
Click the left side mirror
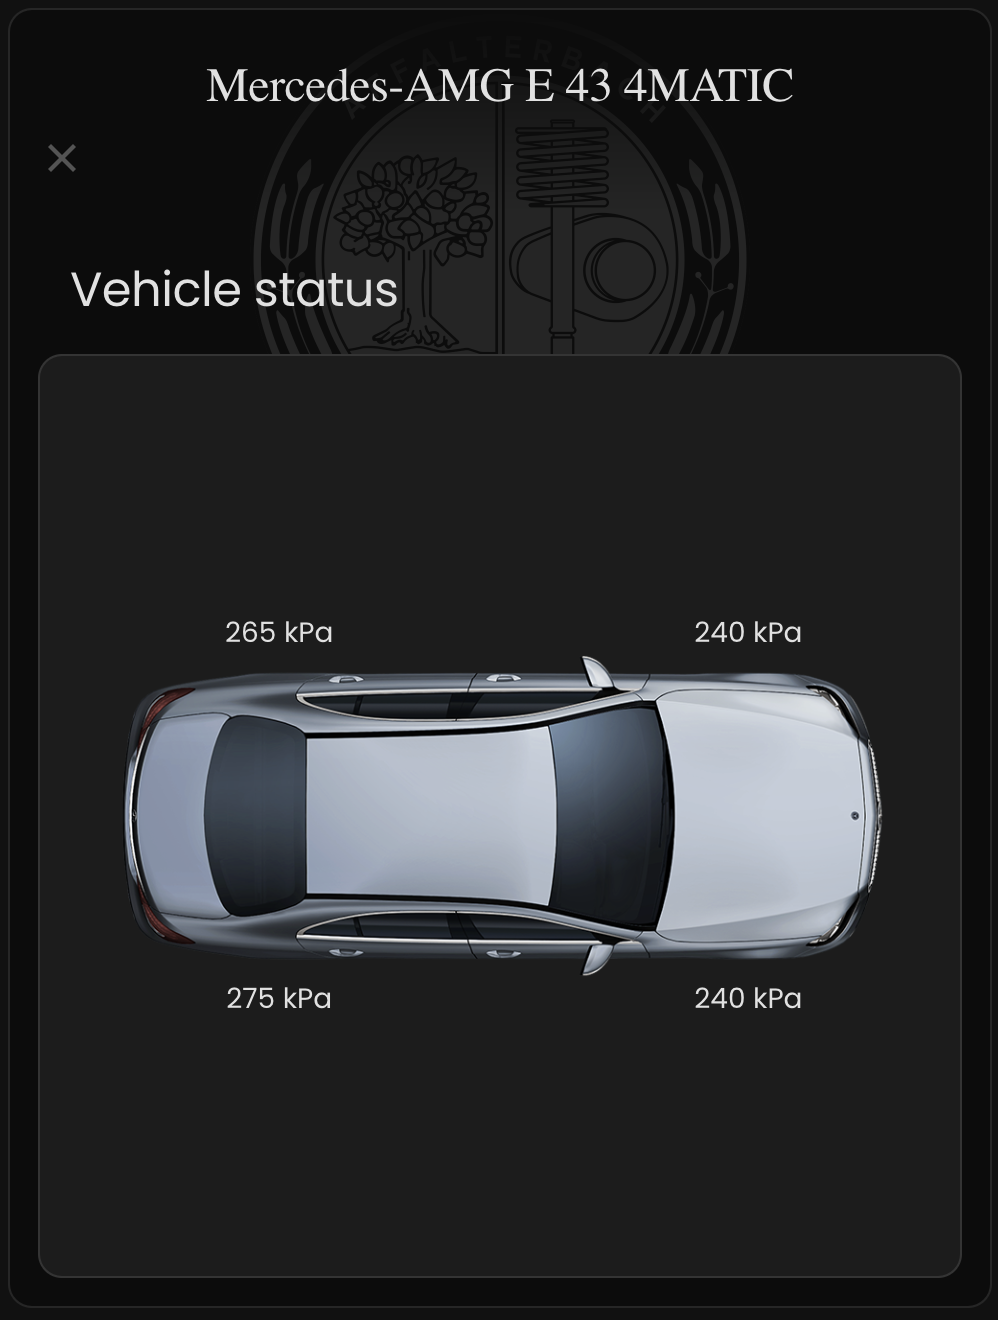pos(597,672)
